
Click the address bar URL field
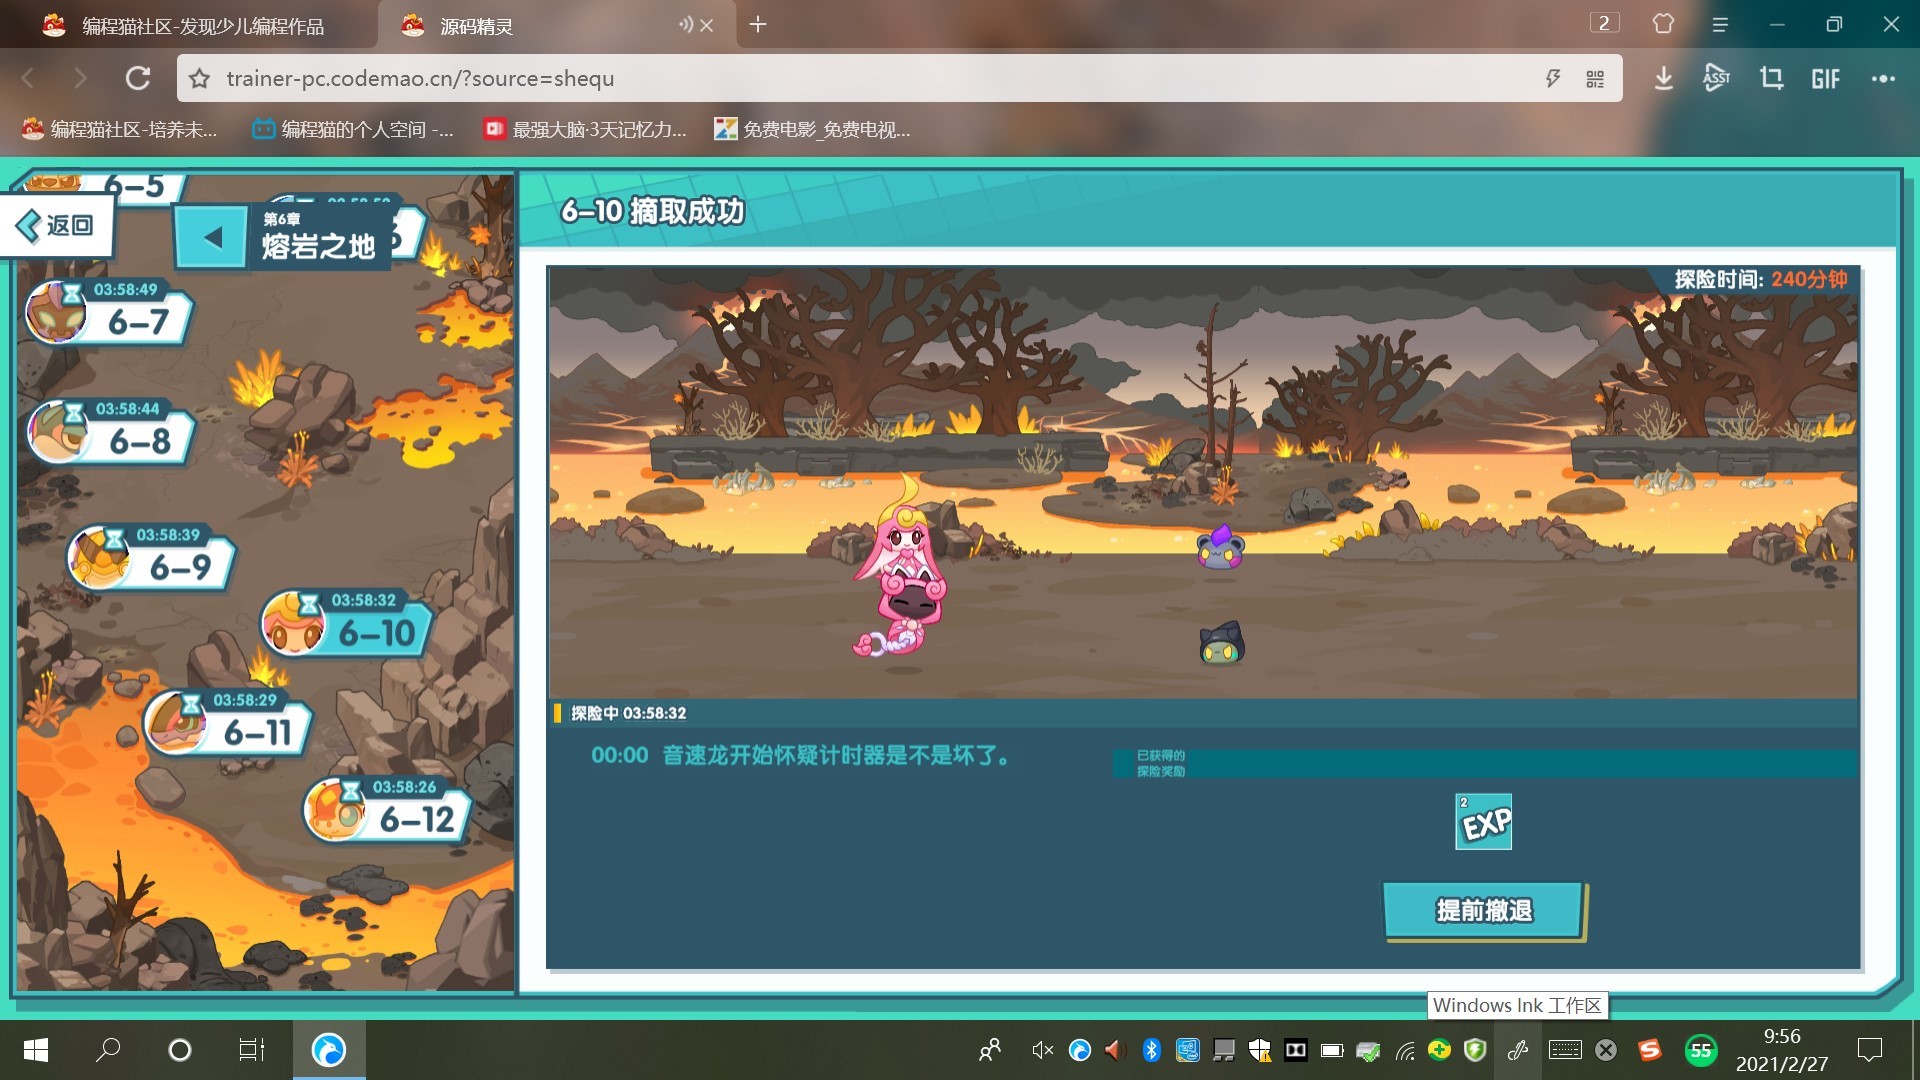(x=870, y=78)
